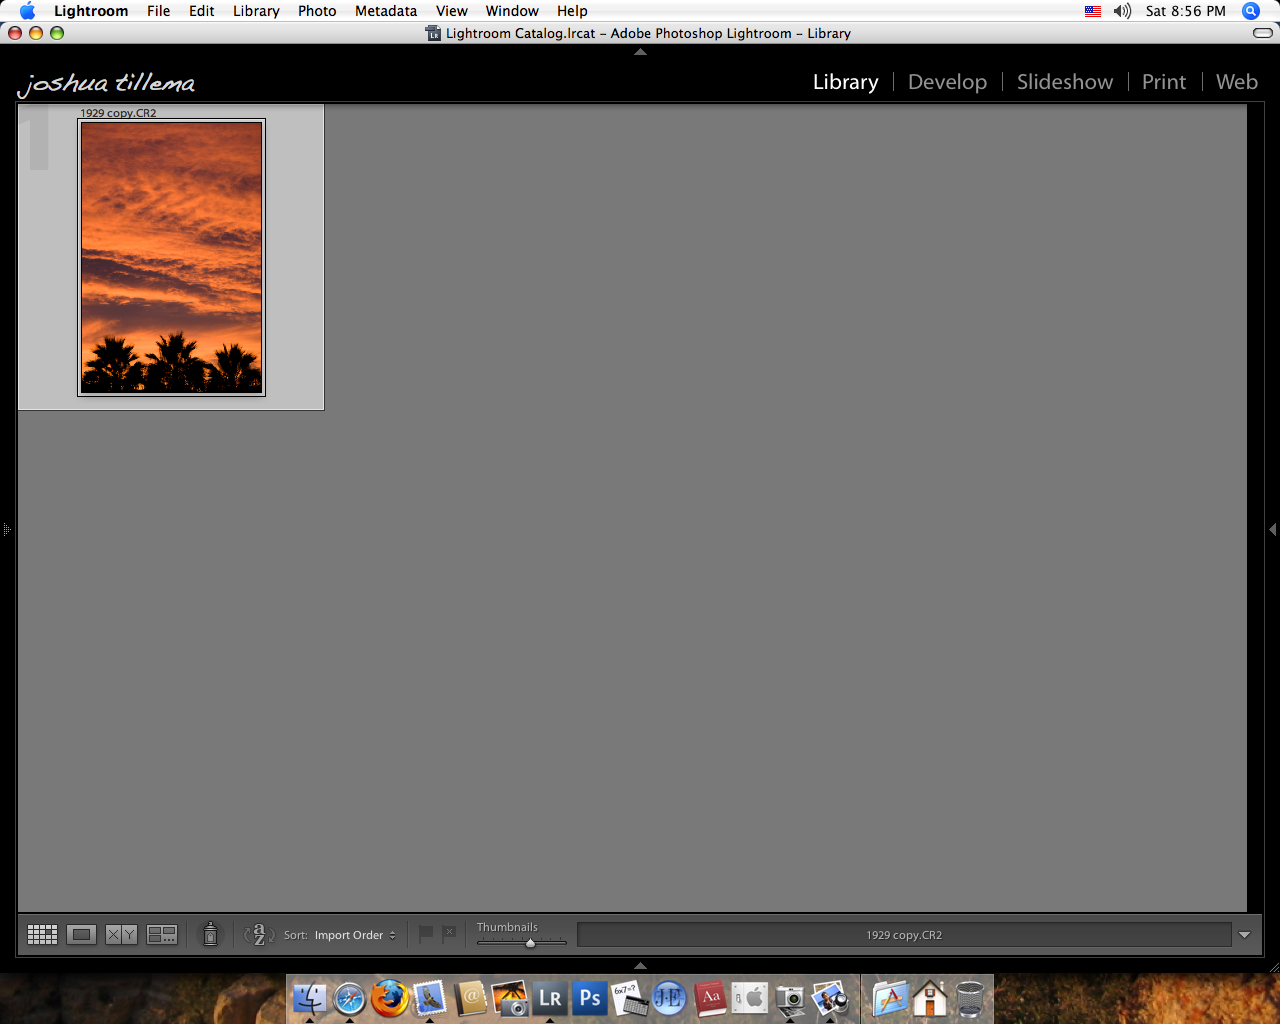Open Finder from the Dock
The width and height of the screenshot is (1280, 1024).
coord(309,998)
